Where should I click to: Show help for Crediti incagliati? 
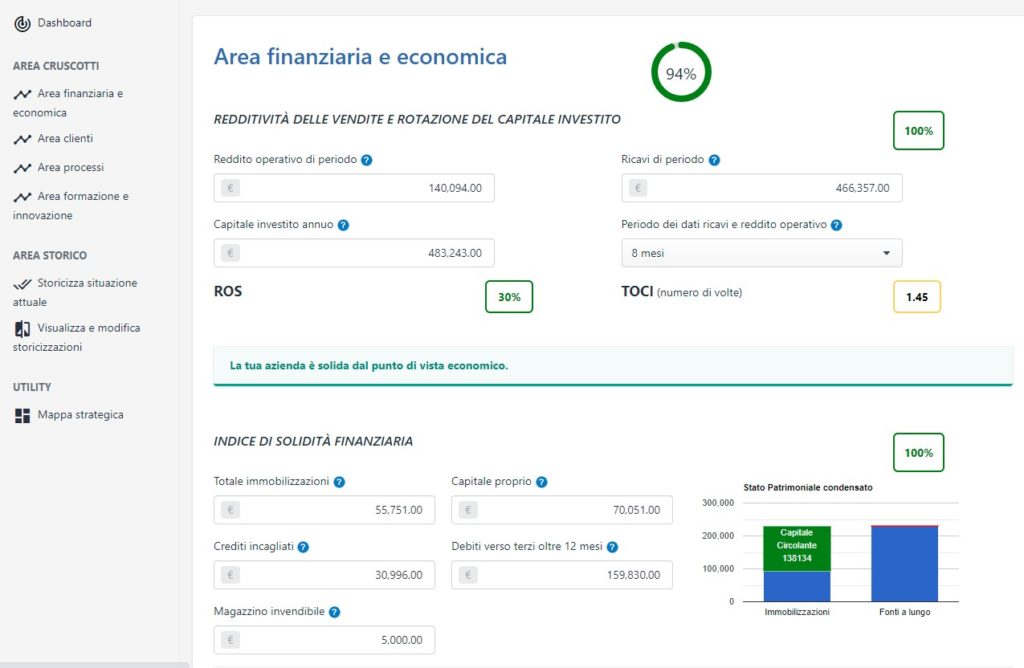pyautogui.click(x=303, y=547)
